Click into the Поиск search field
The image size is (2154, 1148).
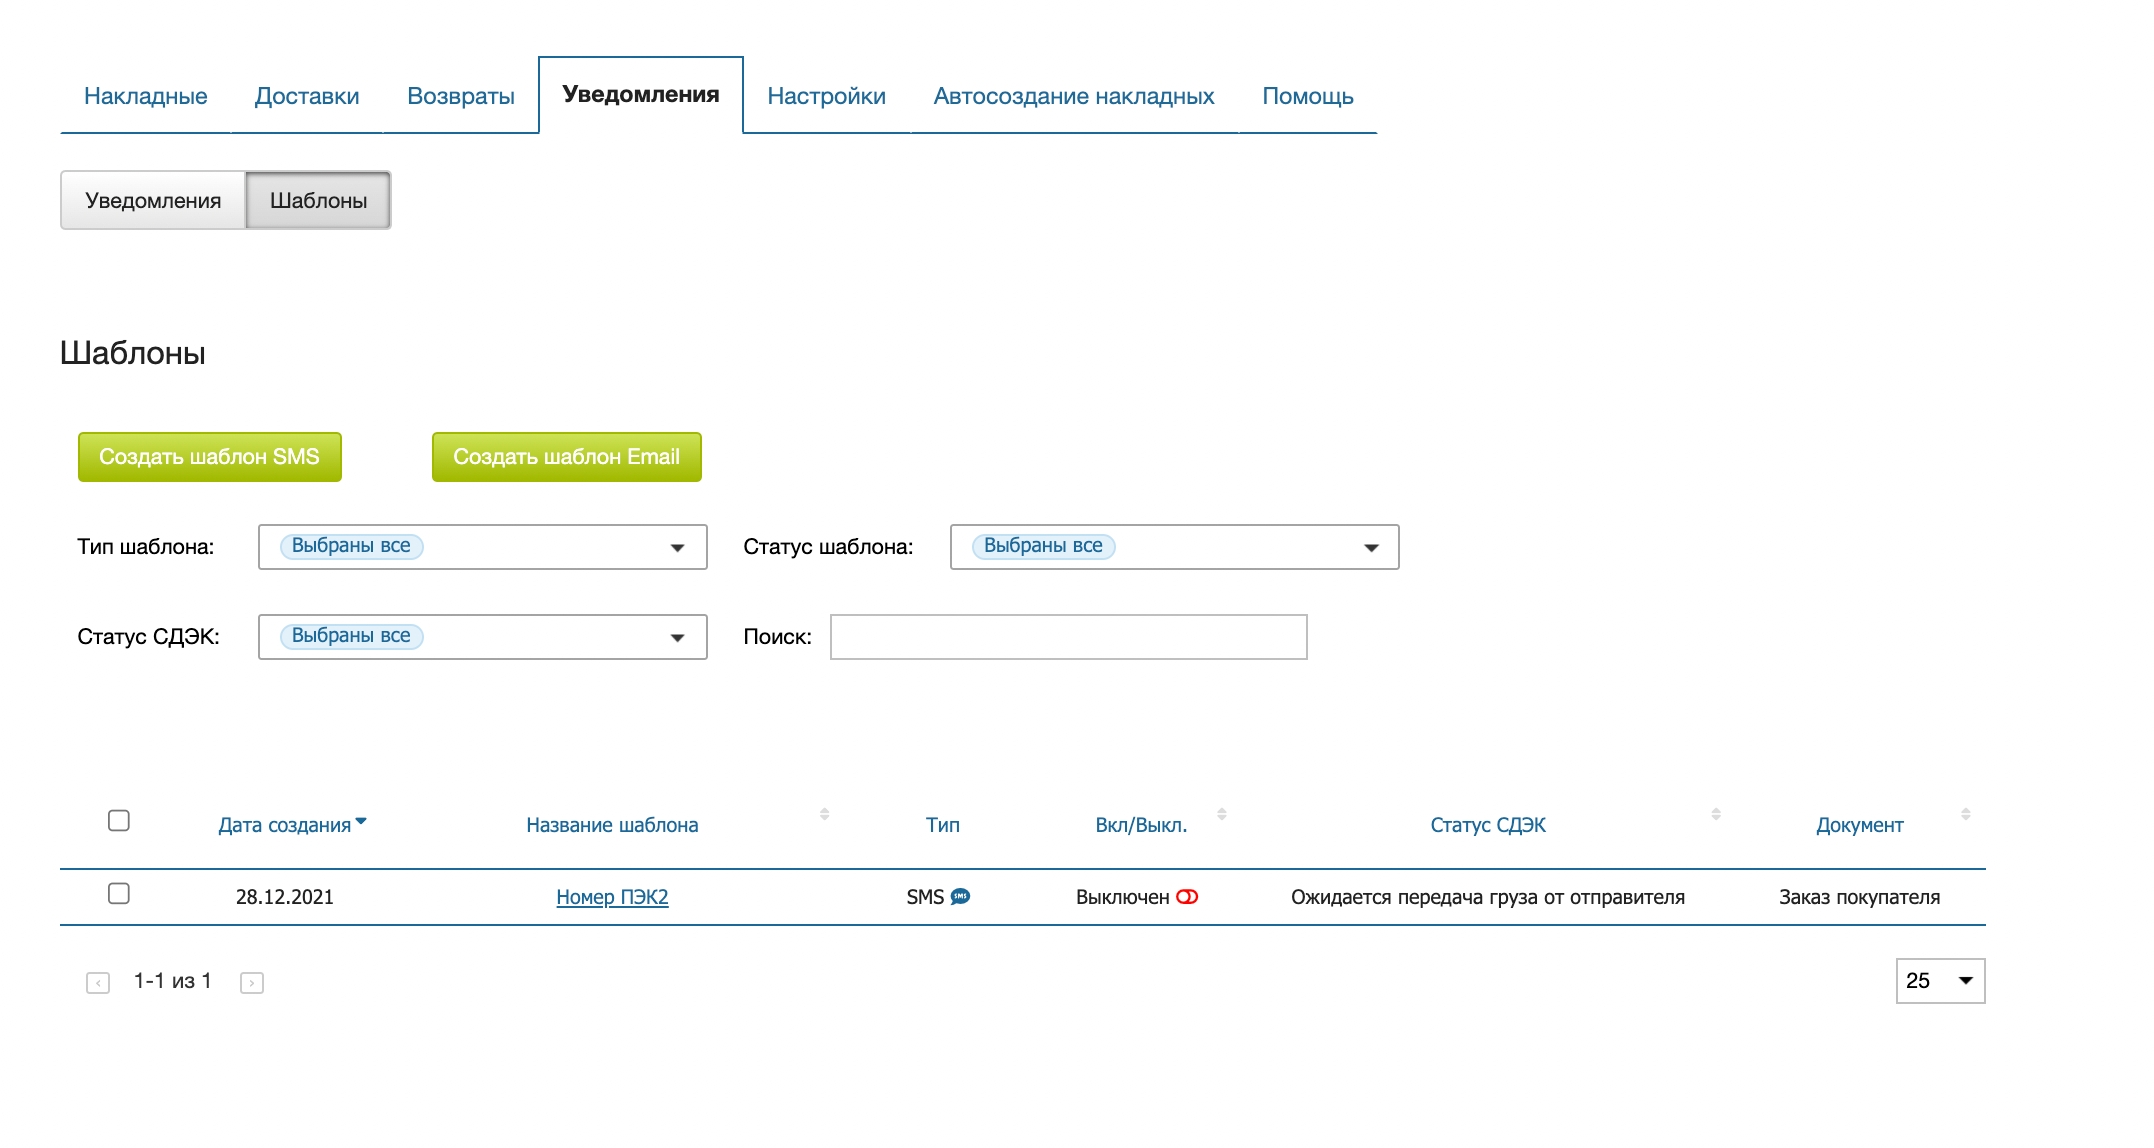point(1068,637)
